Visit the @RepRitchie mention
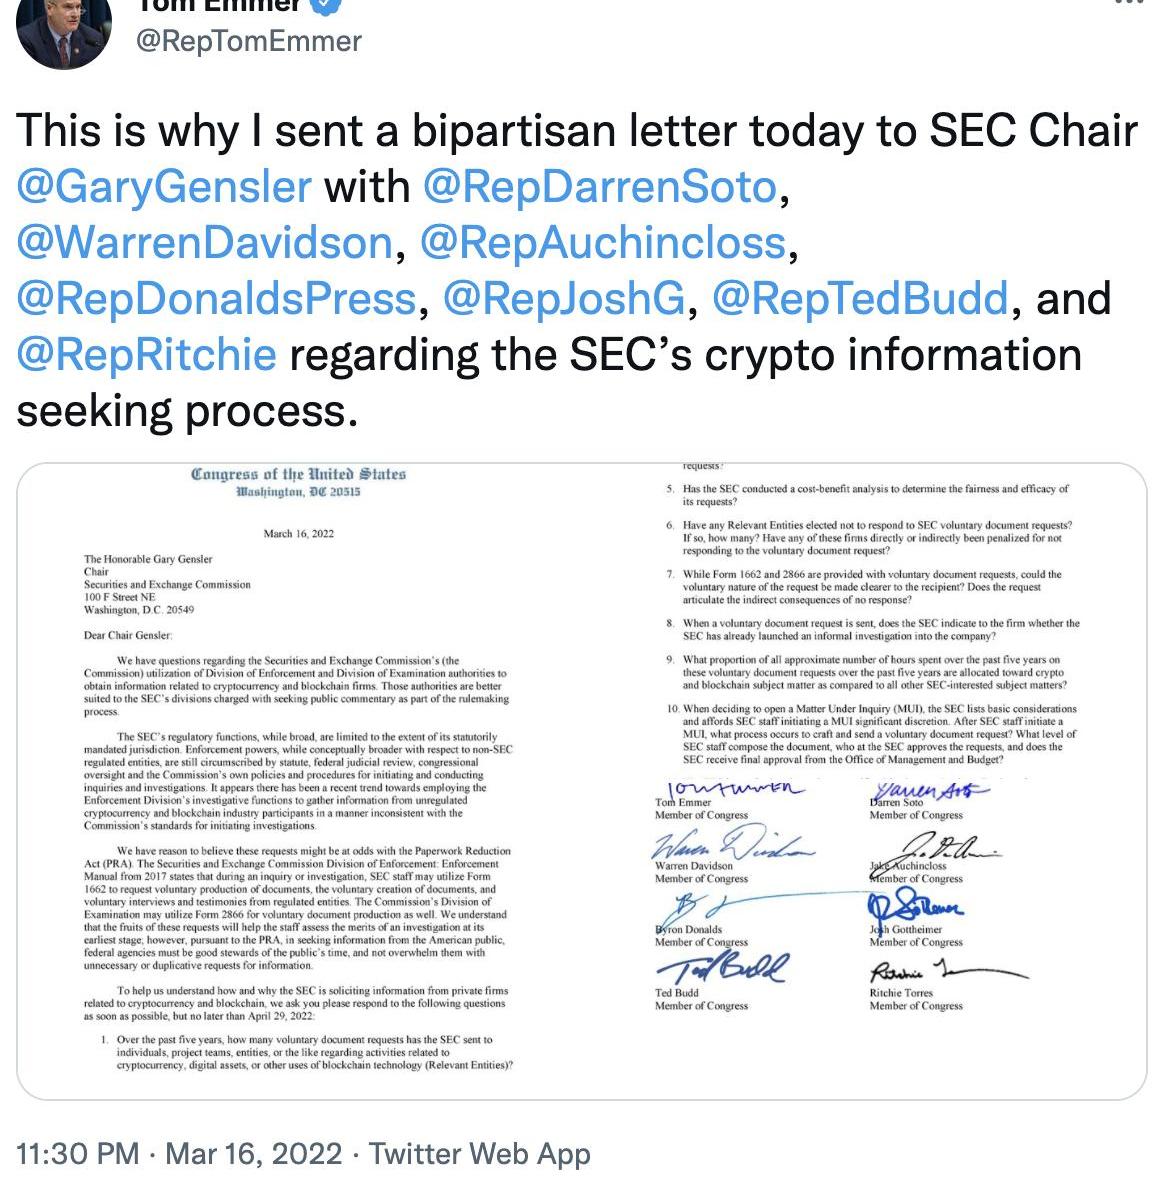Image resolution: width=1166 pixels, height=1178 pixels. pos(146,355)
